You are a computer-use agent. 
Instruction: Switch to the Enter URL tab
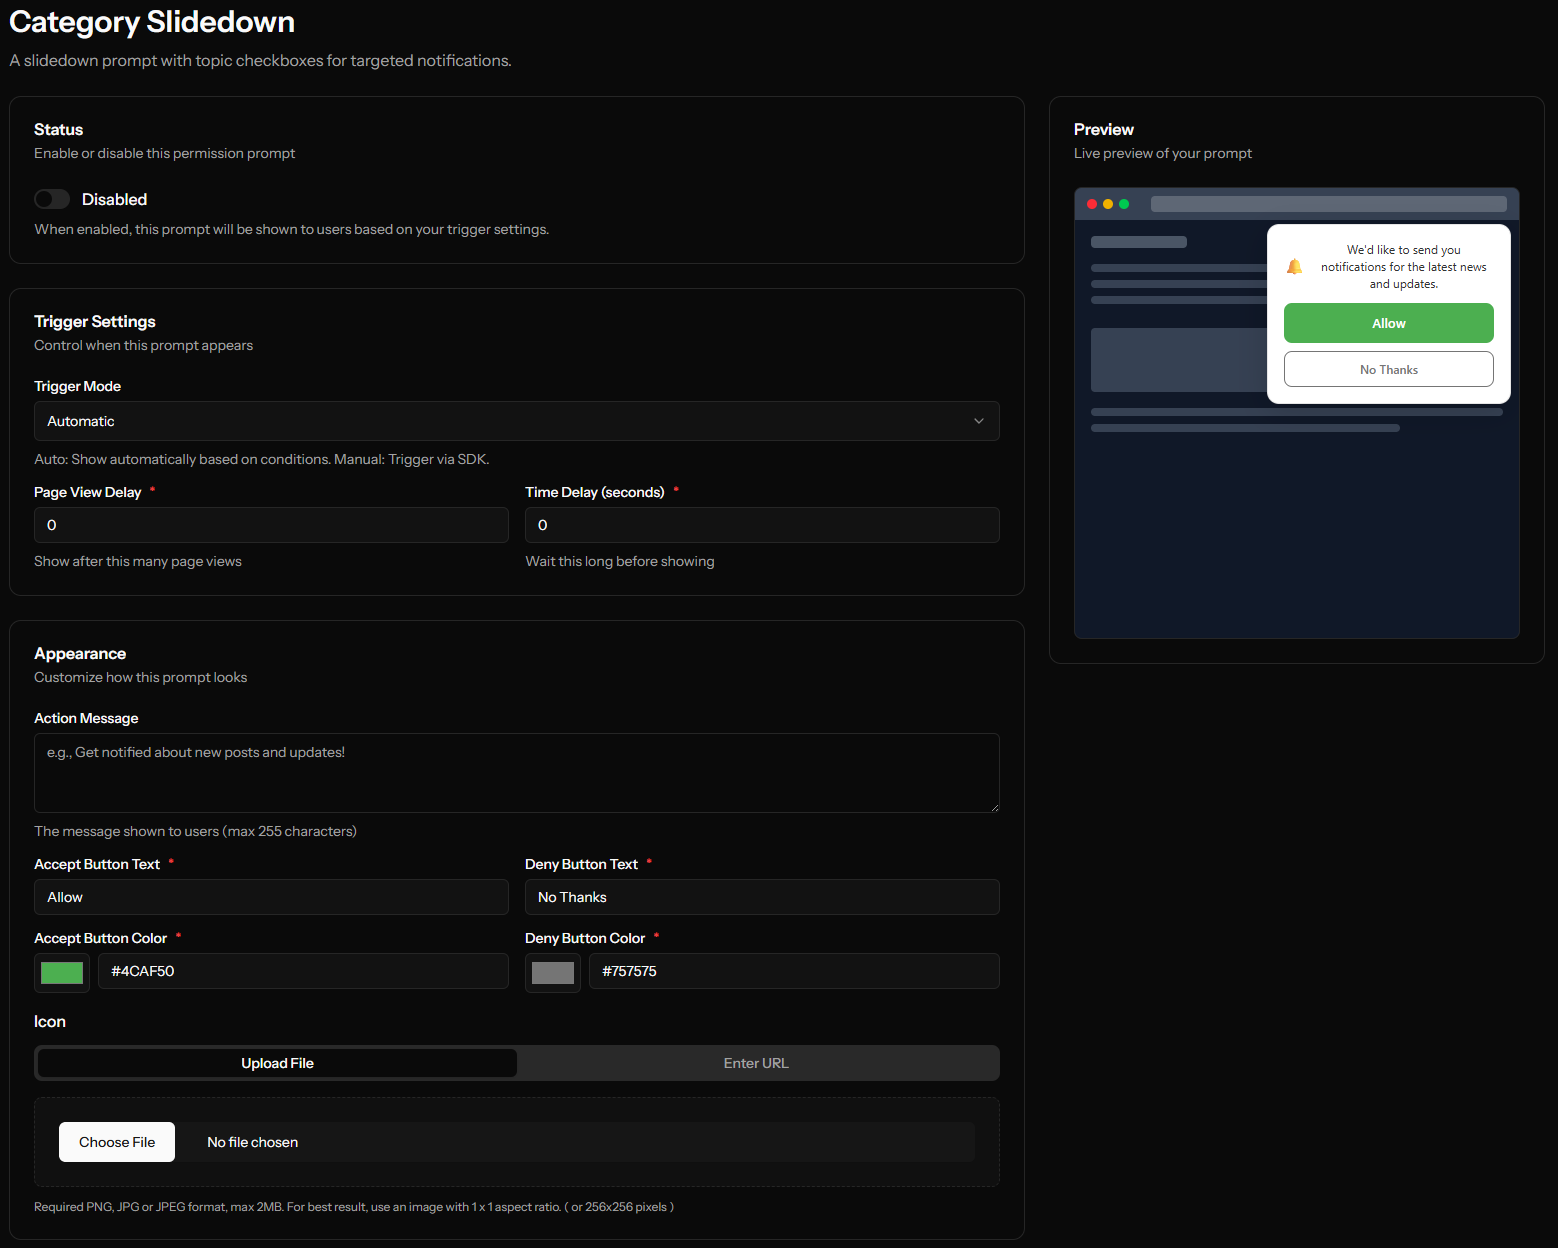(x=756, y=1062)
